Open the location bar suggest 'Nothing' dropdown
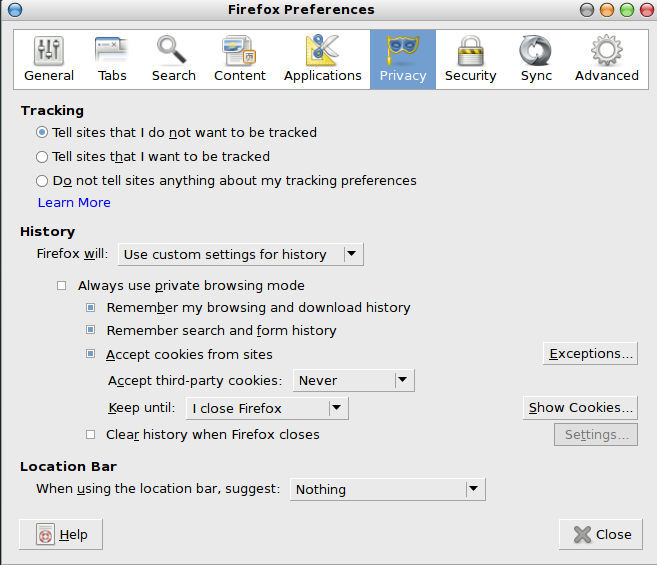 (x=388, y=489)
